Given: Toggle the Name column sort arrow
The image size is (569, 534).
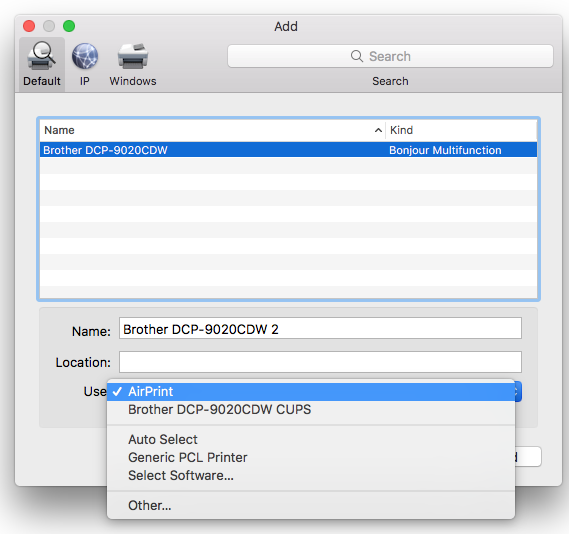Looking at the screenshot, I should click(x=378, y=130).
